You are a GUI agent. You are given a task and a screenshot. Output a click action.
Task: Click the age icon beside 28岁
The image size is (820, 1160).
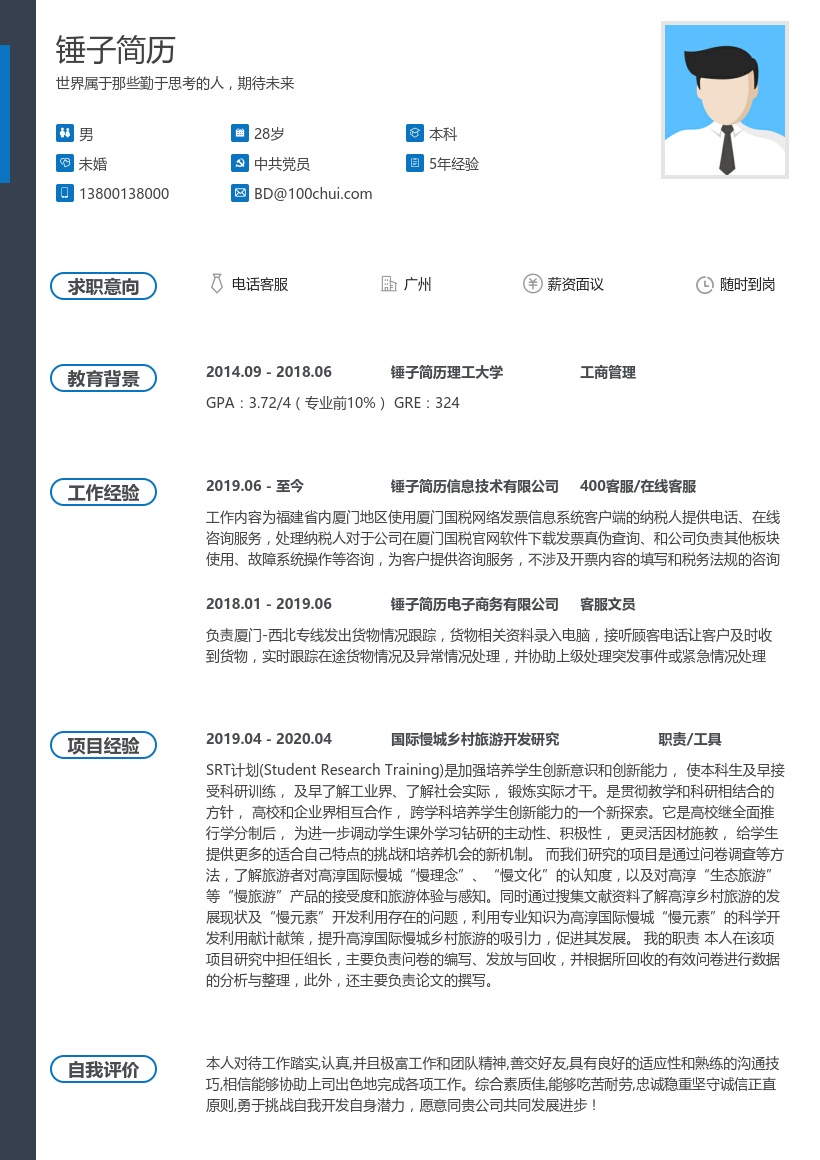240,133
